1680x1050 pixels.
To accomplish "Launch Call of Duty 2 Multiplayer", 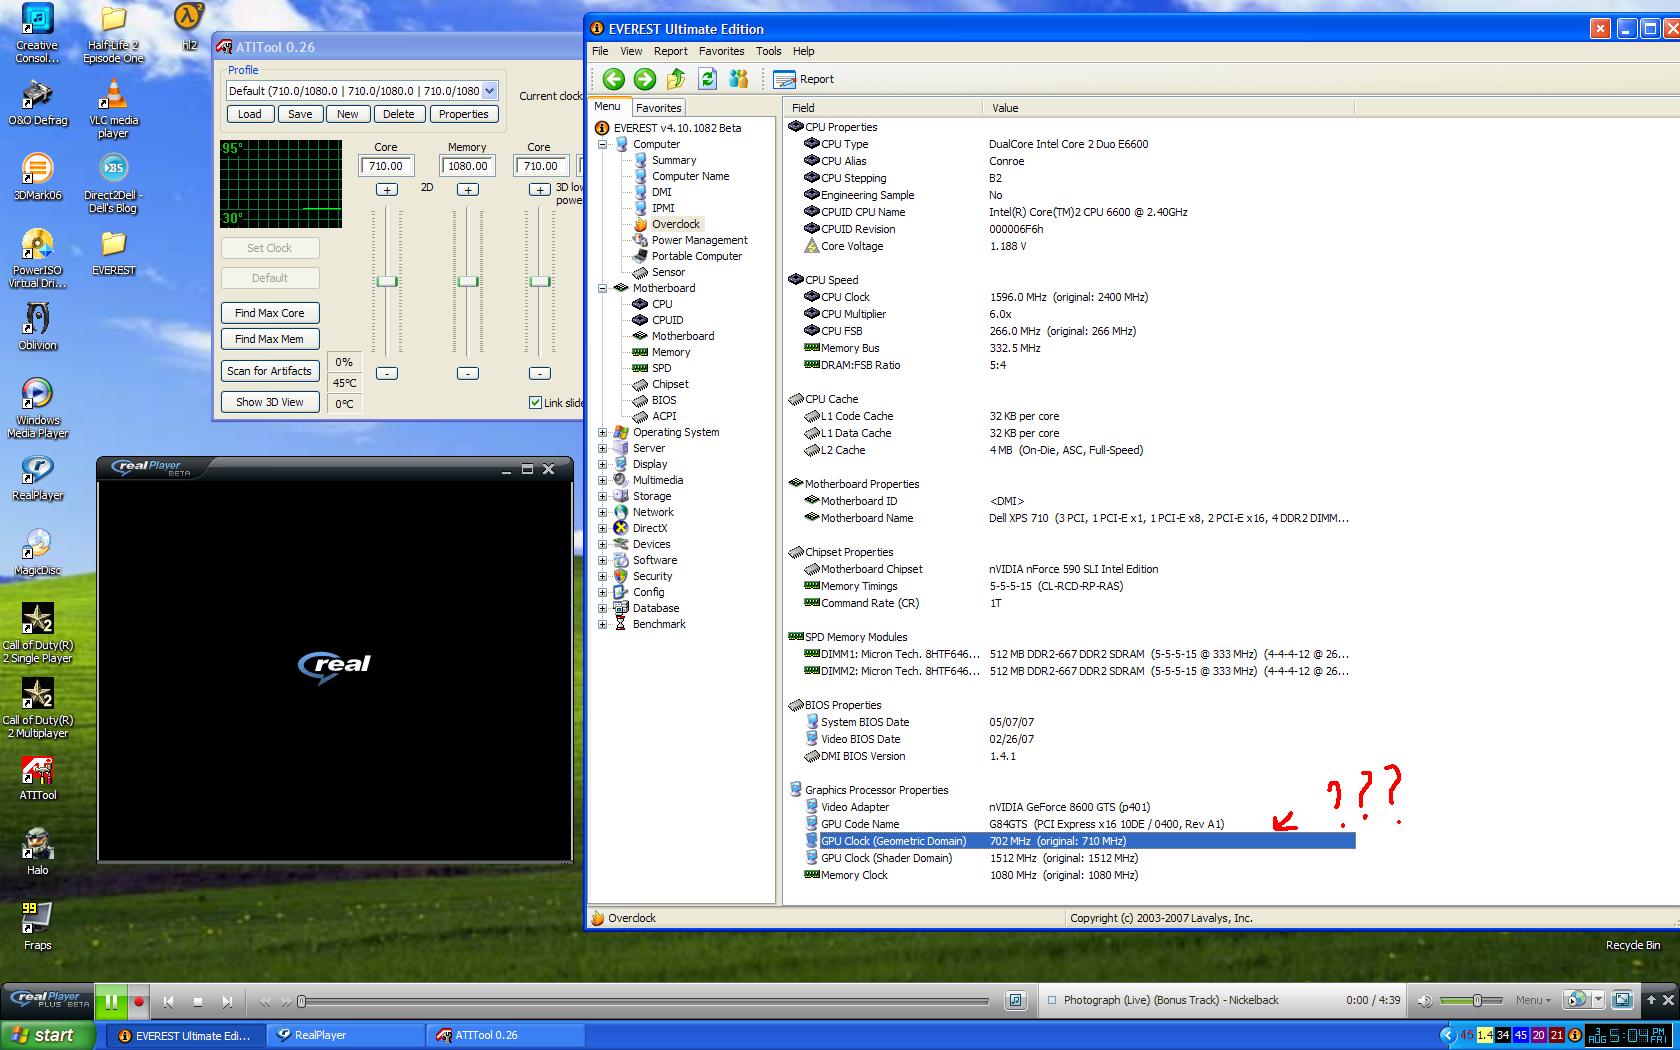I will pyautogui.click(x=37, y=710).
